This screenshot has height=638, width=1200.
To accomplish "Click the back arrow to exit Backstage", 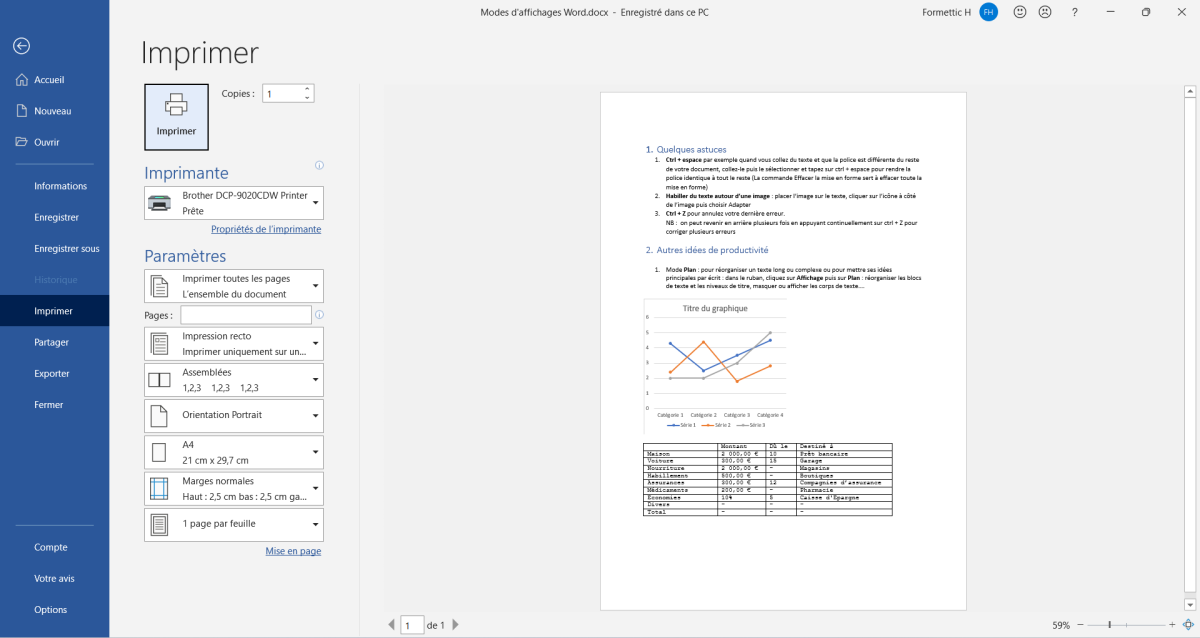I will point(22,46).
